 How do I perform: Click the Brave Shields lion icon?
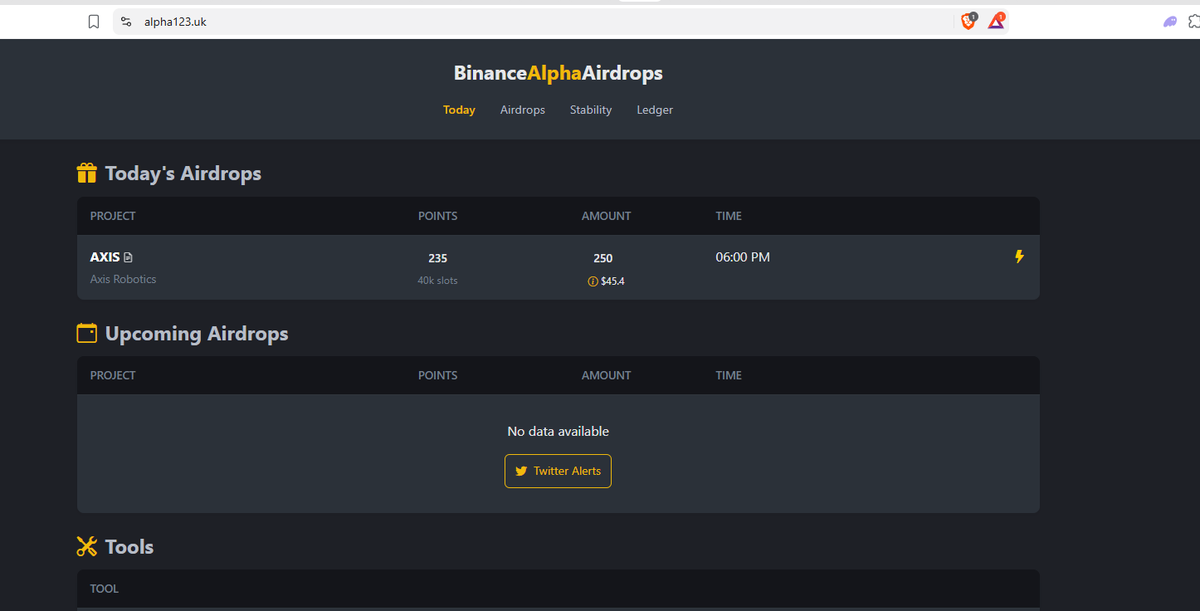click(969, 21)
